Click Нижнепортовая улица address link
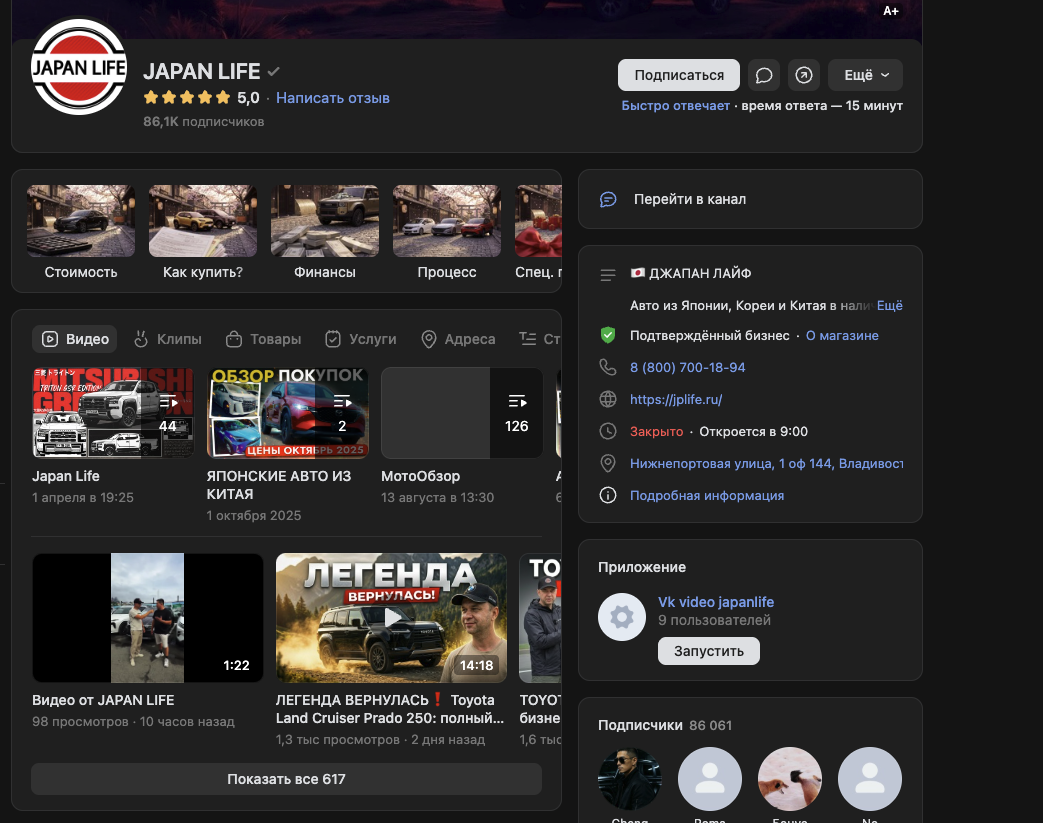 tap(766, 463)
